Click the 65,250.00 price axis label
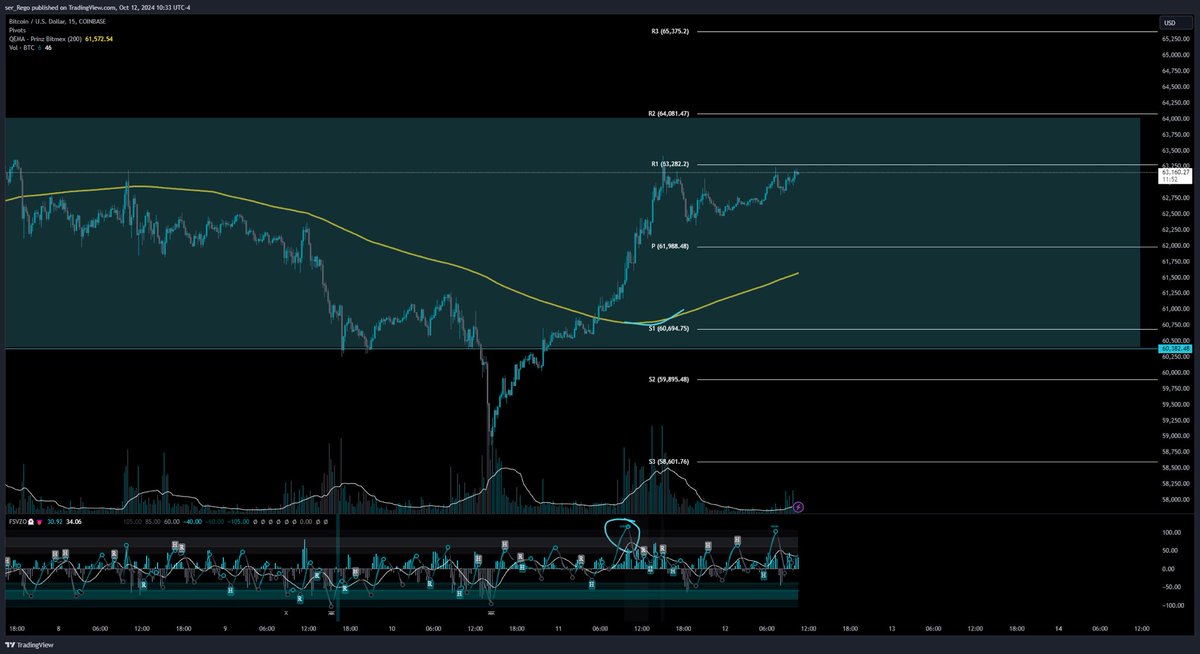The height and width of the screenshot is (654, 1200). 1174,39
